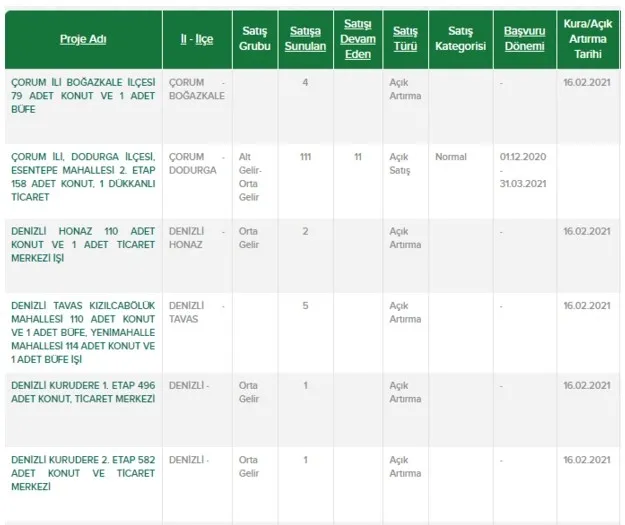Open Denizli Kurudere 1. Etap 496 Konut
625x525 pixels.
82,391
